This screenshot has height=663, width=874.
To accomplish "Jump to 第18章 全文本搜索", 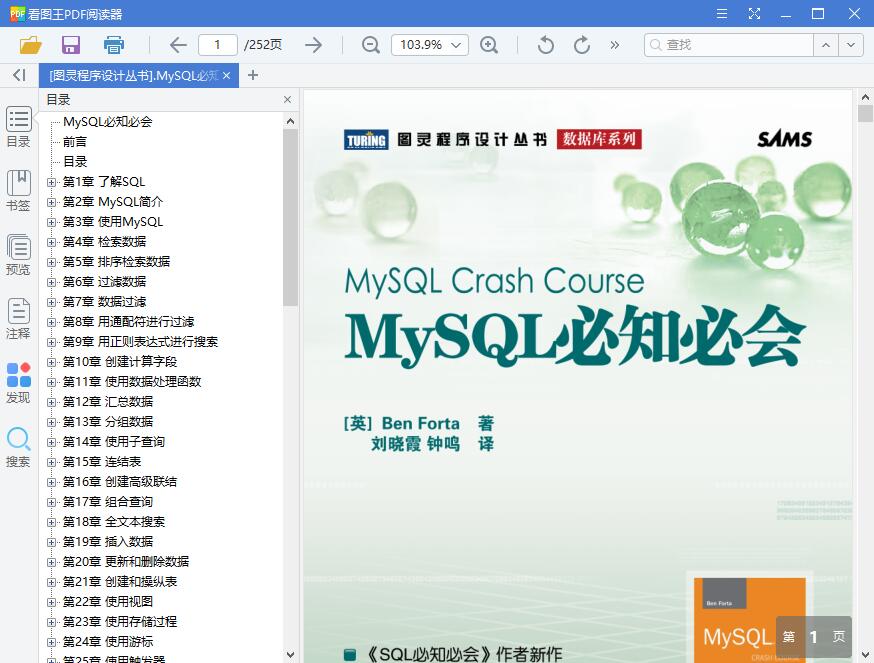I will pyautogui.click(x=114, y=522).
